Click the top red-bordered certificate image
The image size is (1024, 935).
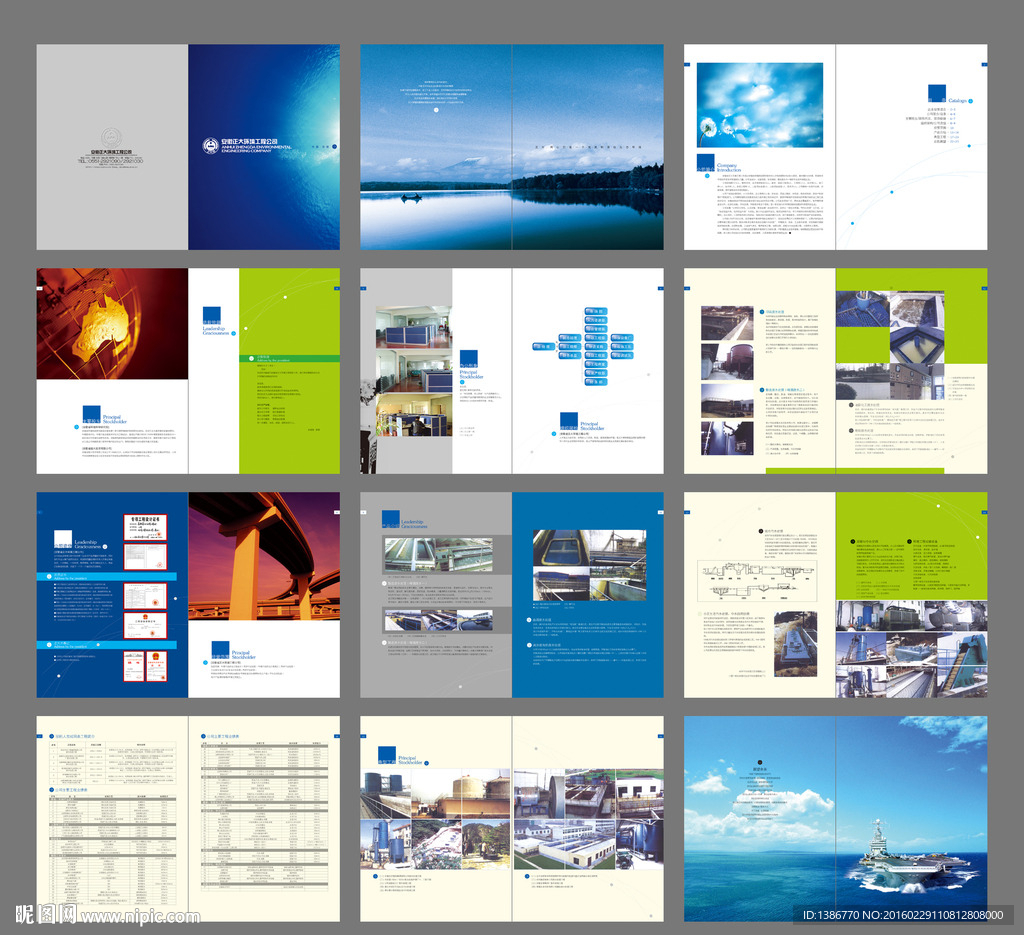point(145,528)
